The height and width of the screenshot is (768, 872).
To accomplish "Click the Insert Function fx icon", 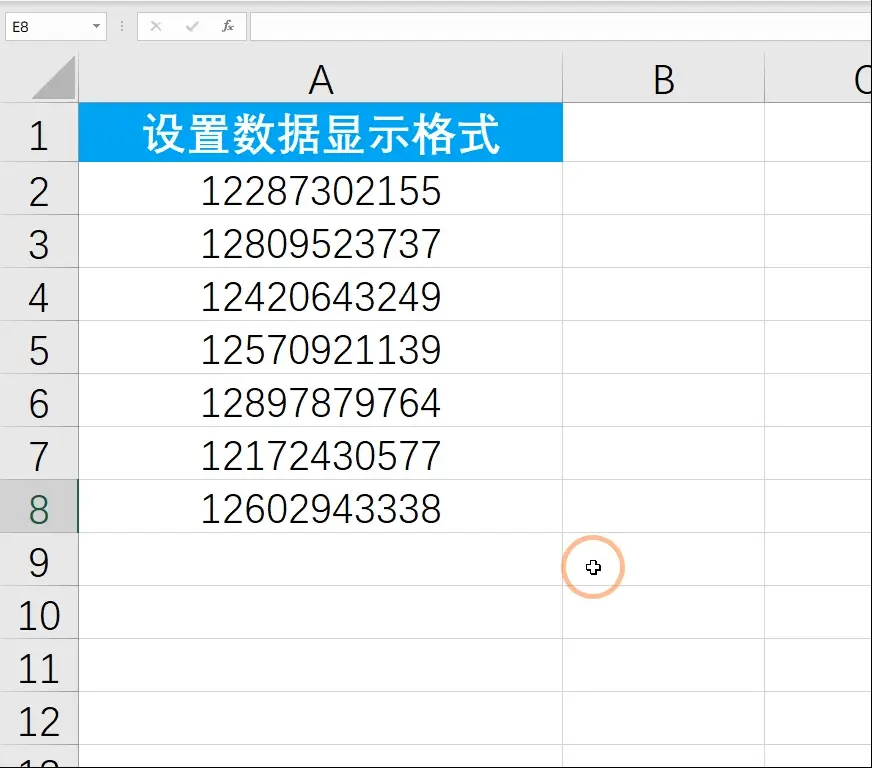I will 227,27.
